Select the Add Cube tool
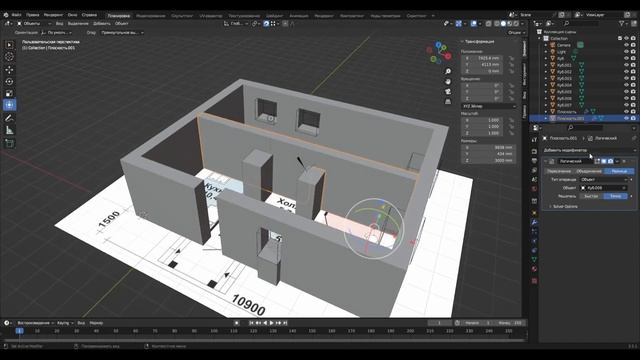 (9, 143)
